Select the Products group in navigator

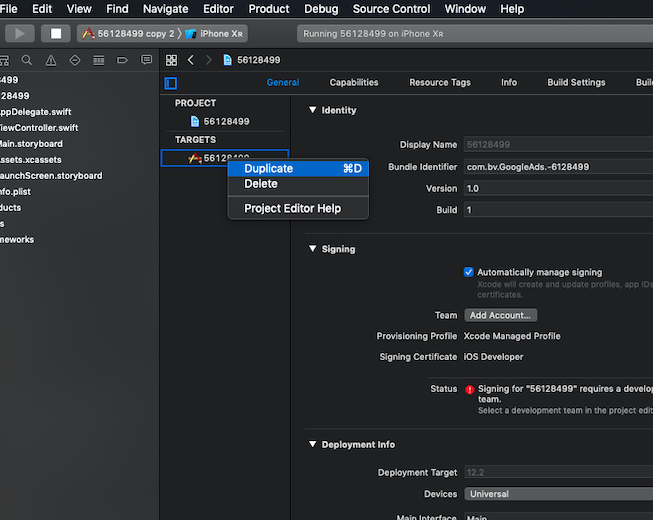point(10,208)
